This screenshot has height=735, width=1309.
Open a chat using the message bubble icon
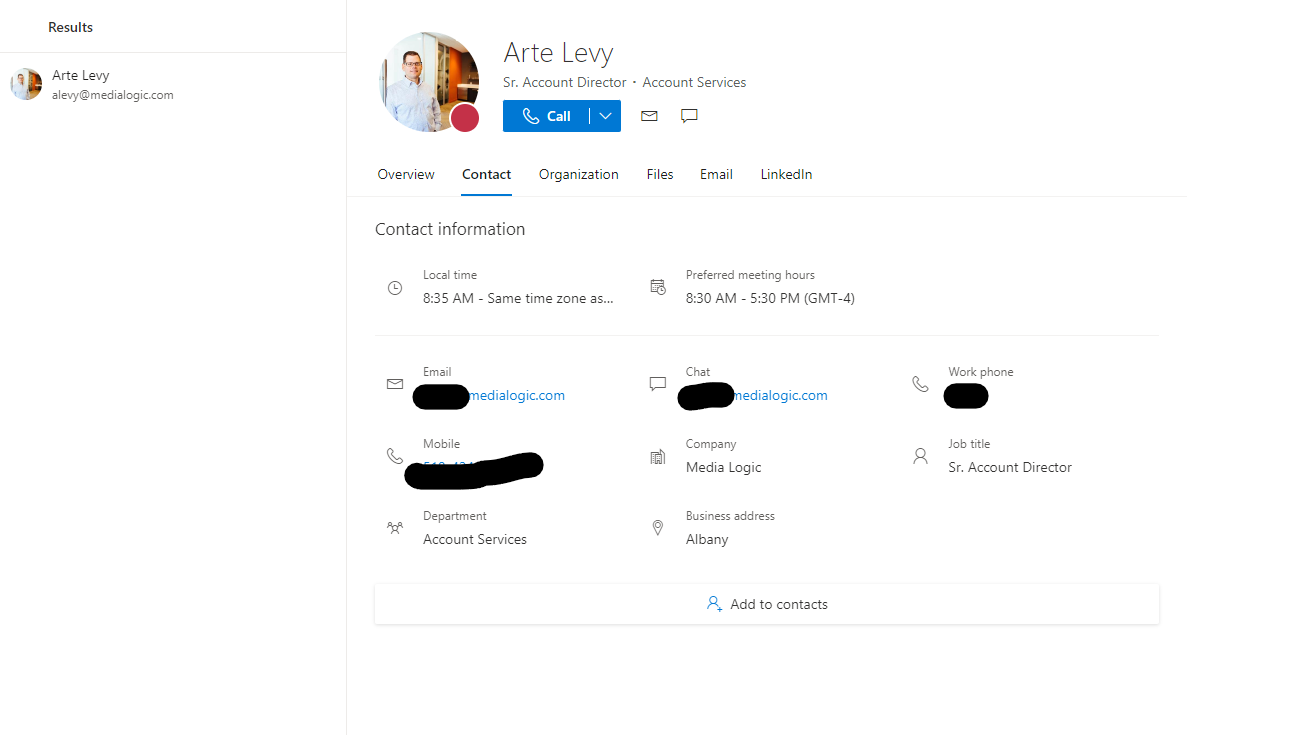689,116
